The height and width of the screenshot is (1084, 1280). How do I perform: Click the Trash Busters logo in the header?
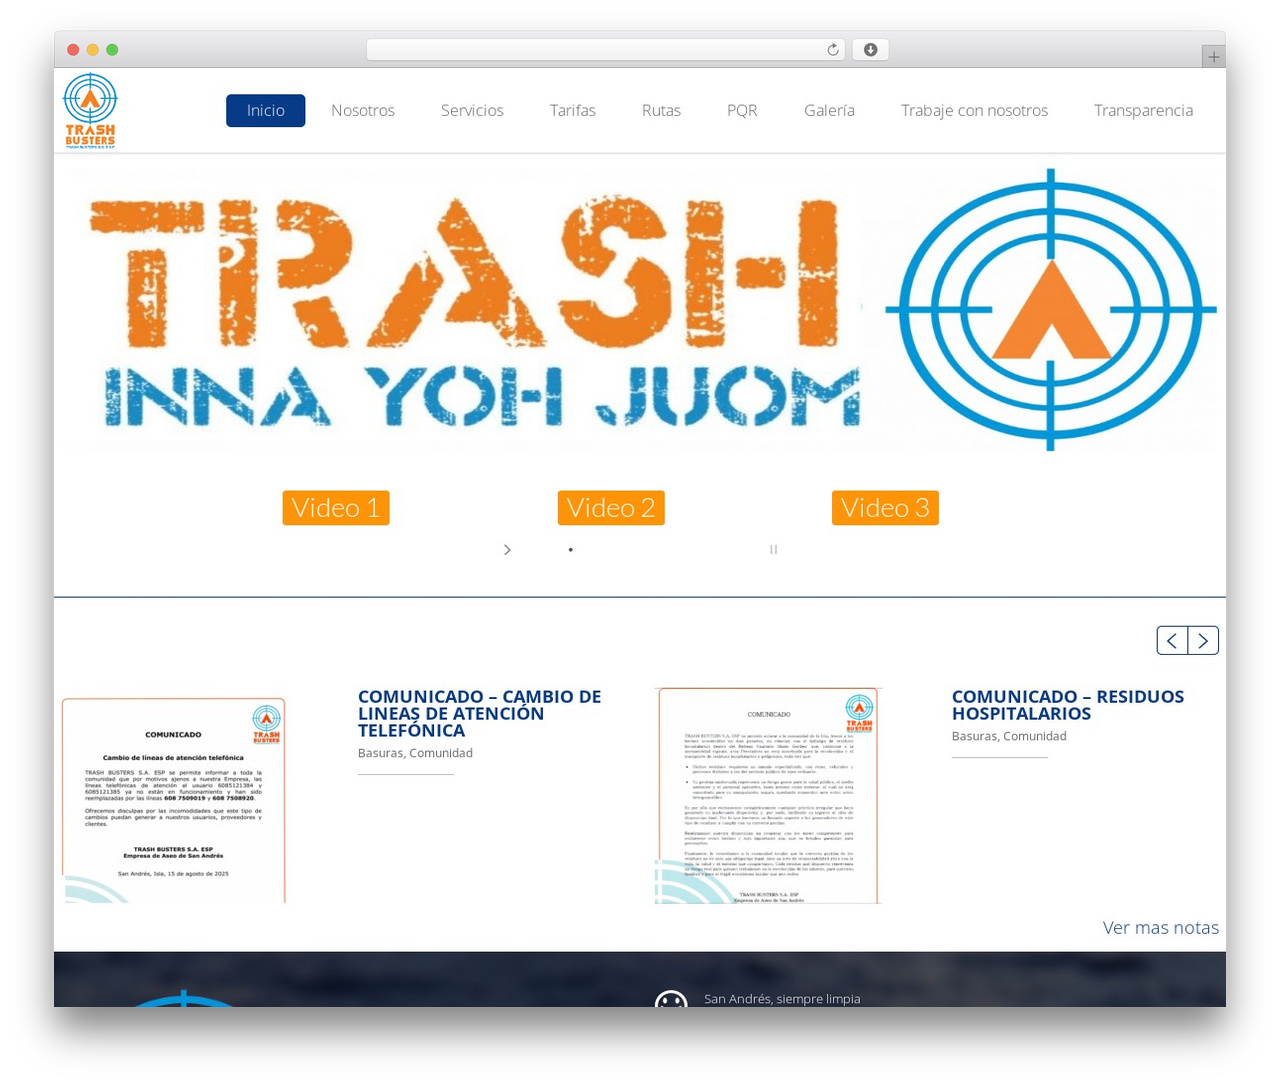pos(90,111)
